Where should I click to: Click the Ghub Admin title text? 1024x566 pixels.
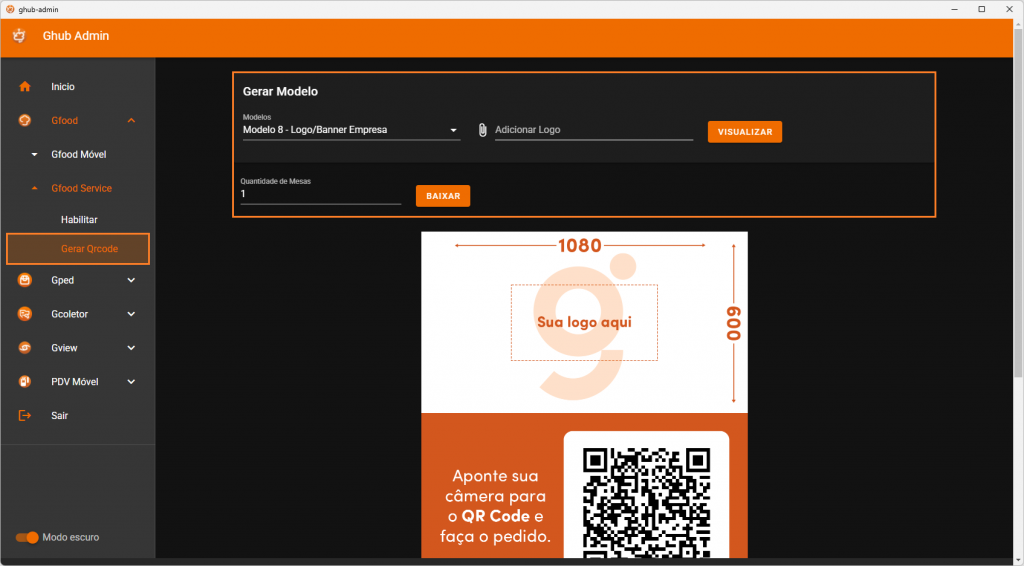tap(76, 36)
